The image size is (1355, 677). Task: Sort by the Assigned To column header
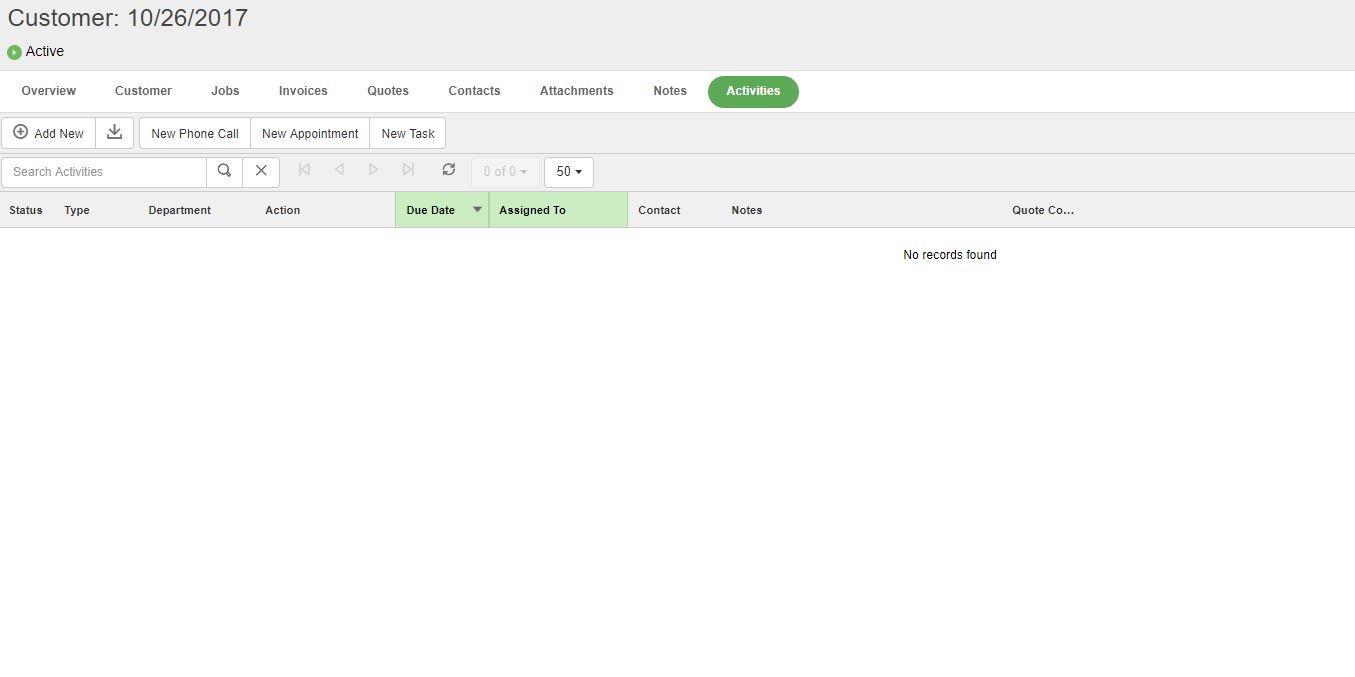click(533, 210)
